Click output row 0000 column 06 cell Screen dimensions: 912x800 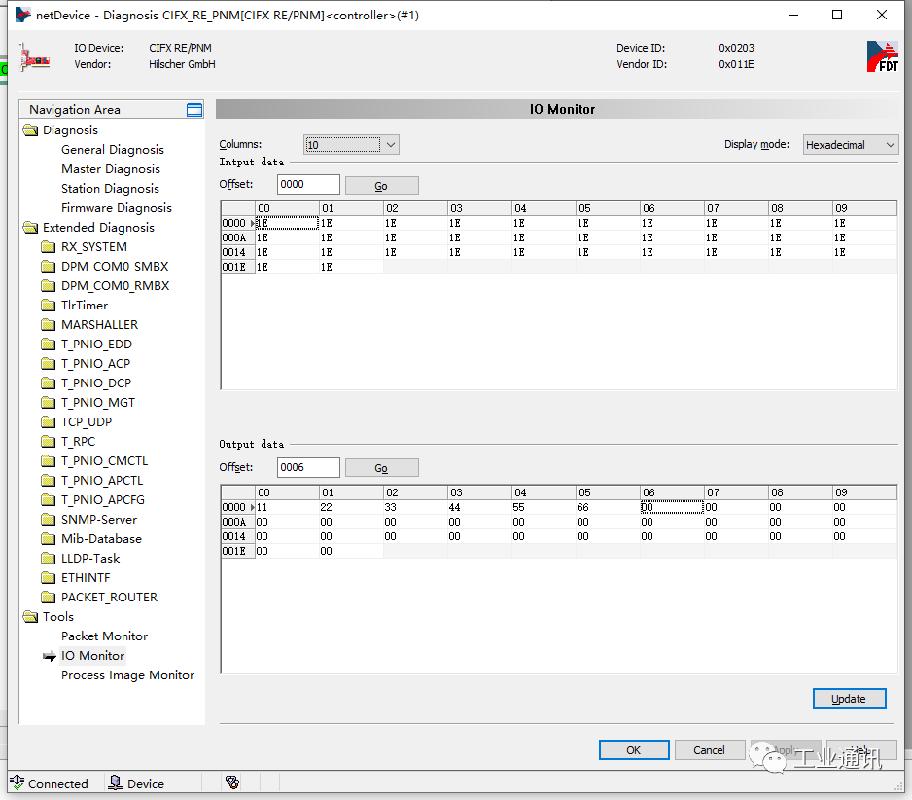[x=672, y=507]
